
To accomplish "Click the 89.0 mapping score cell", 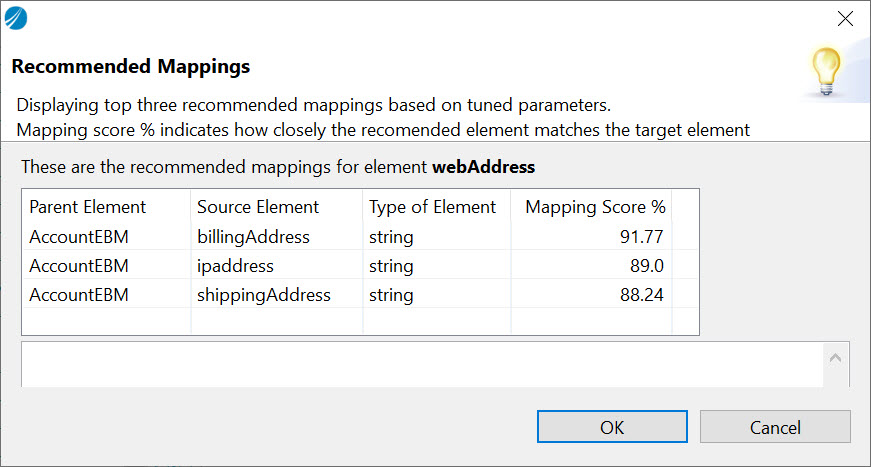I will (x=645, y=266).
